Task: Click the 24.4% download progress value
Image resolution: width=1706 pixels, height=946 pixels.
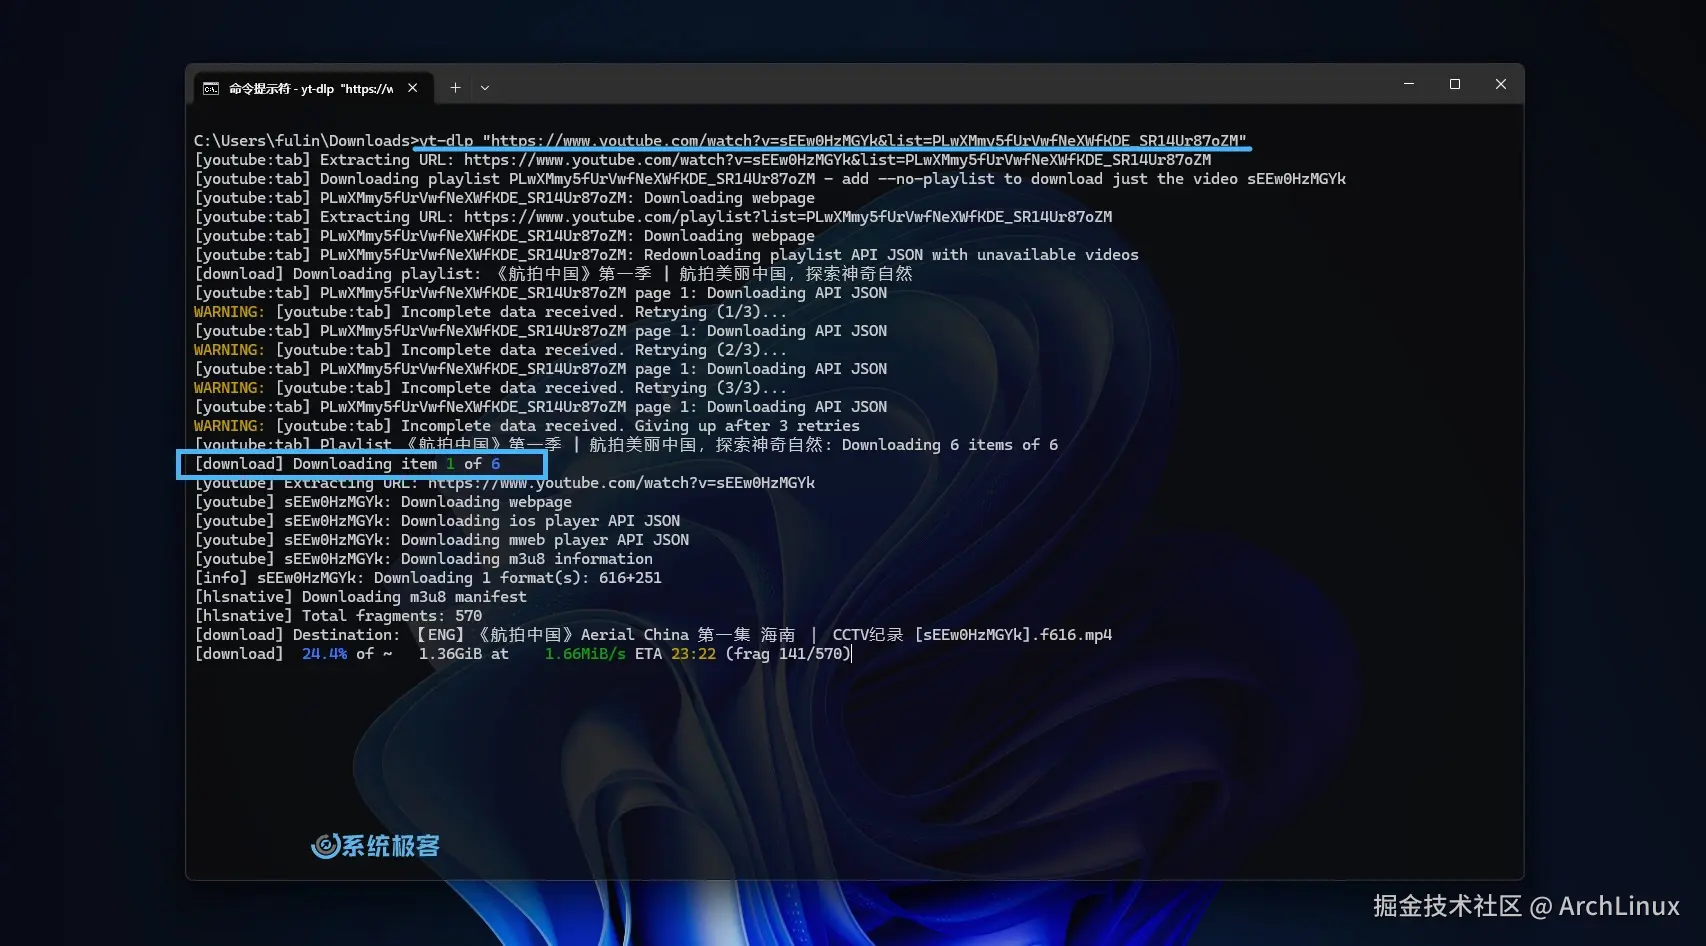Action: (x=324, y=654)
